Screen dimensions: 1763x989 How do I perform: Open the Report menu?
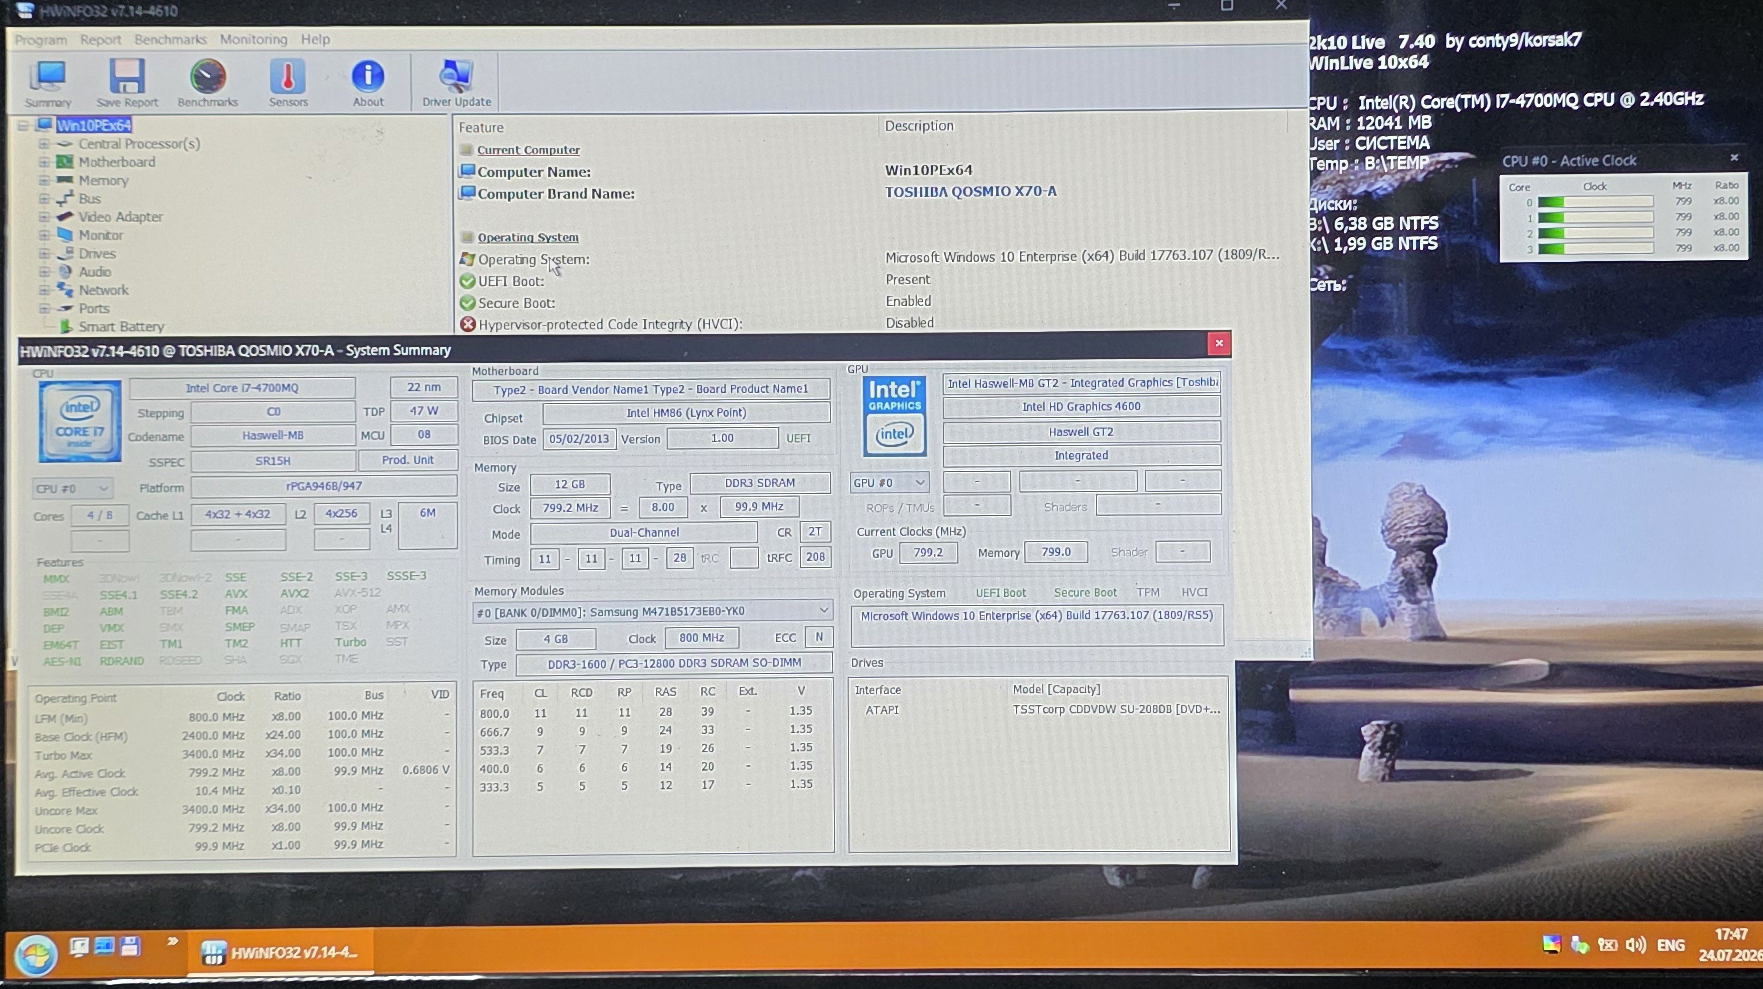101,39
